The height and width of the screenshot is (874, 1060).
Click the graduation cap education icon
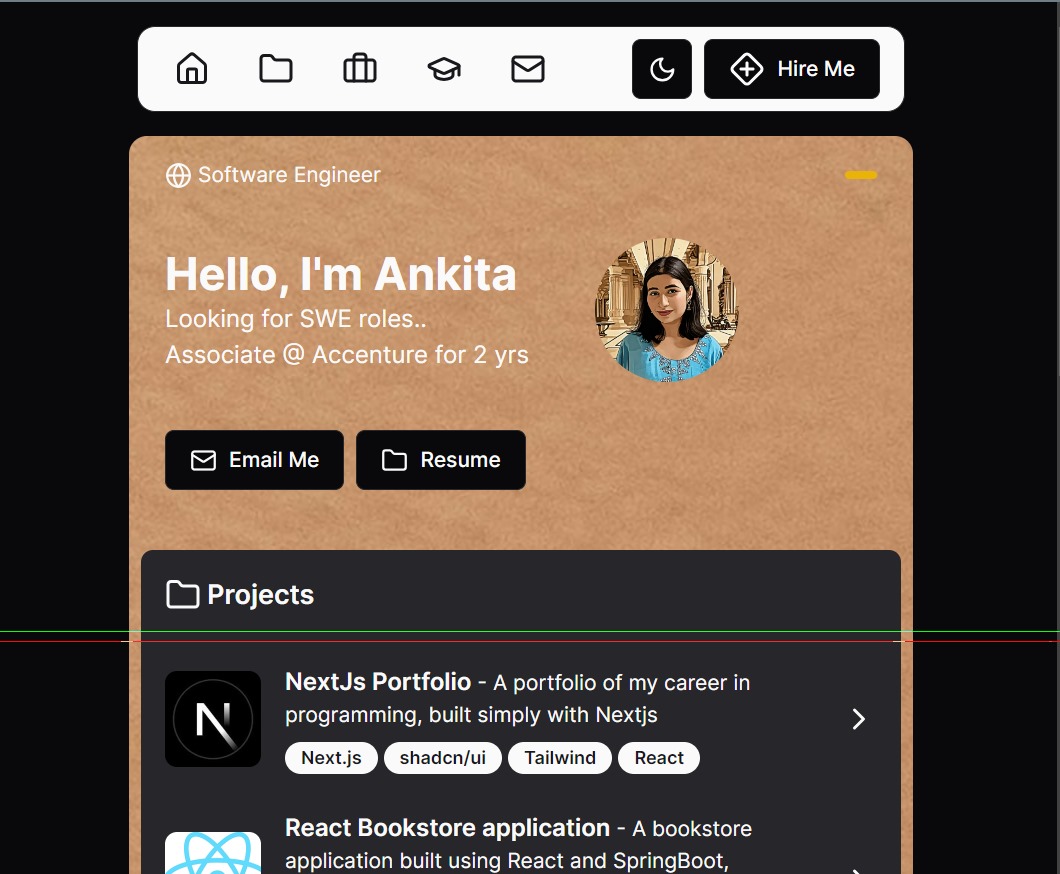pyautogui.click(x=443, y=68)
